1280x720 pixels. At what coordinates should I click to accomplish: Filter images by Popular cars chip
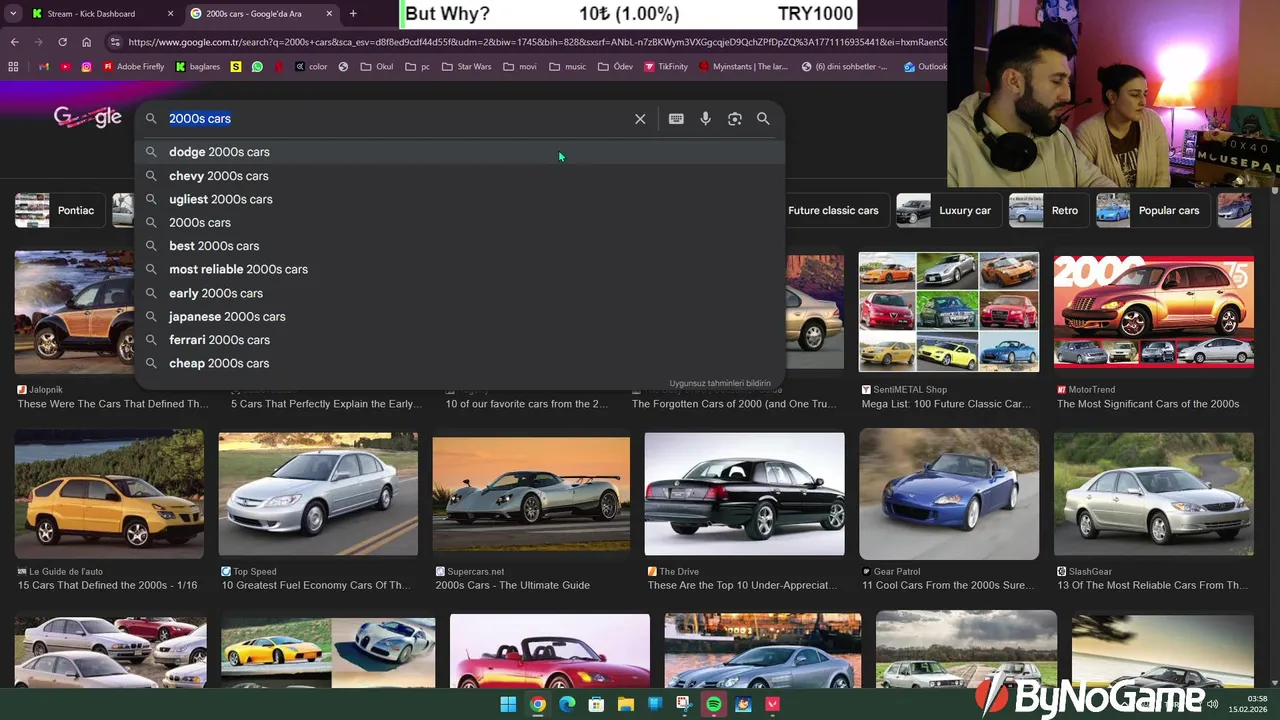tap(1151, 211)
